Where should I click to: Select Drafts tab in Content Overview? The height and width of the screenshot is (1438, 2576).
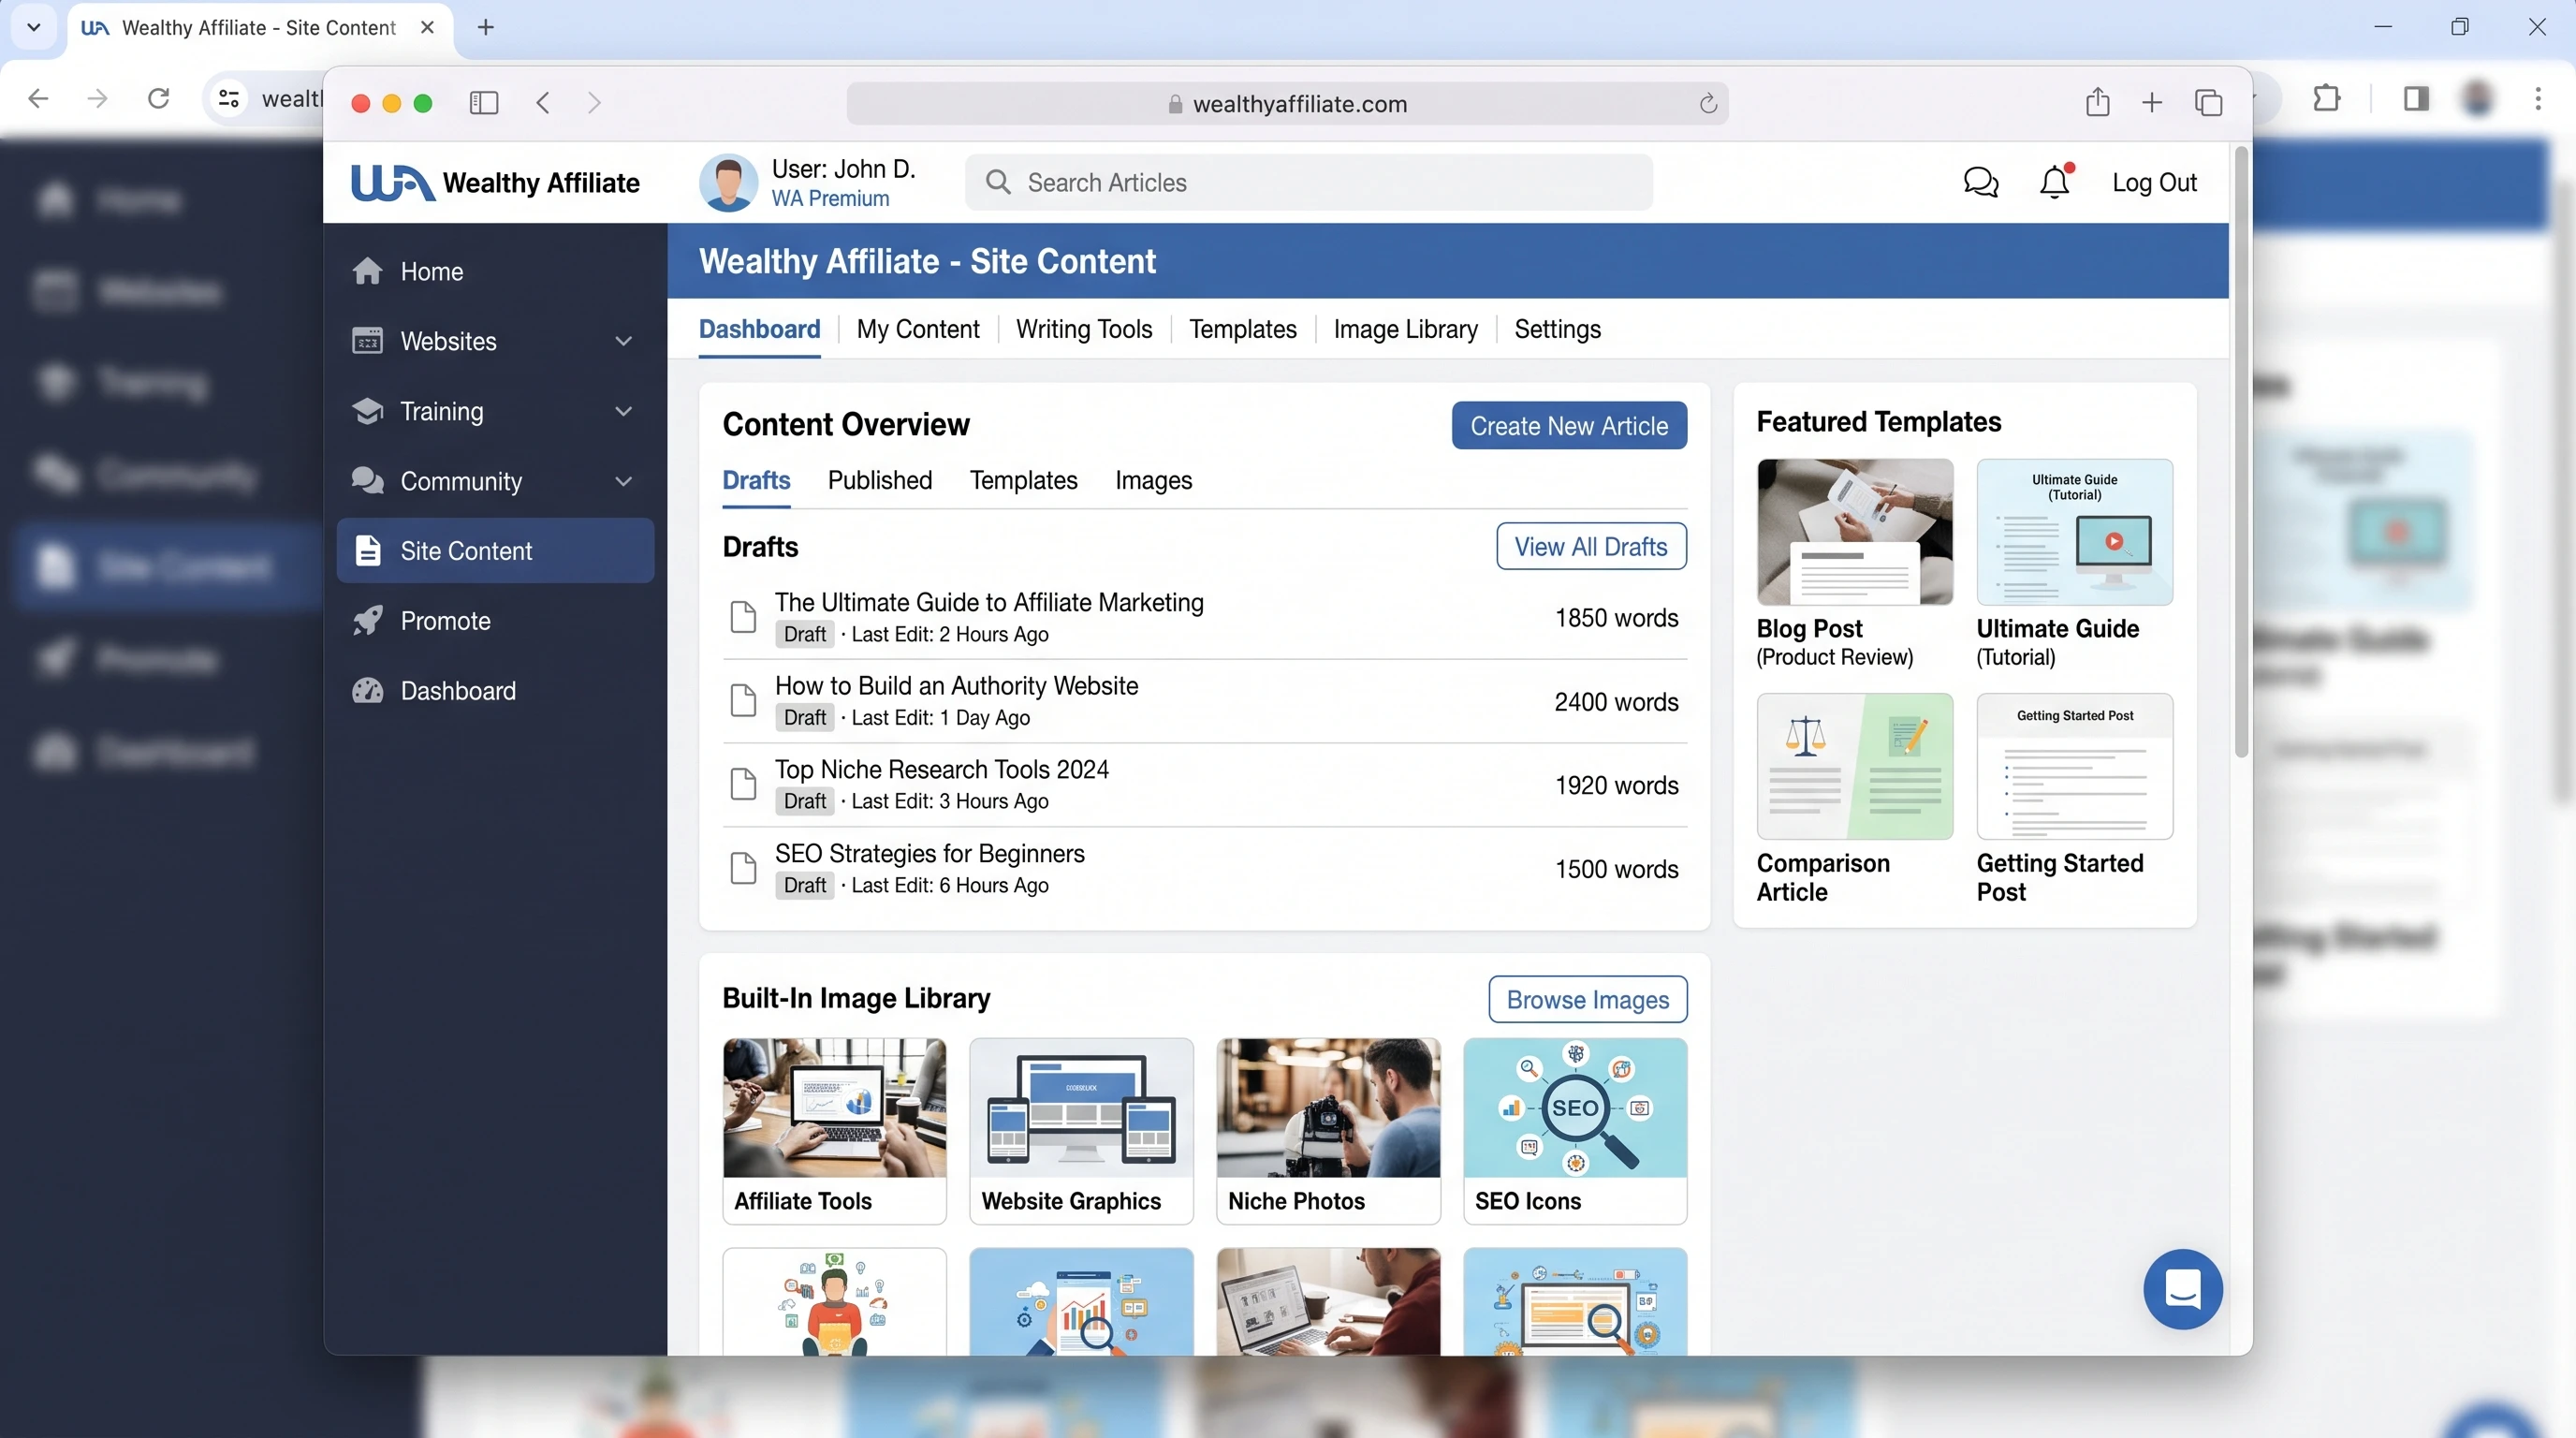pos(756,480)
